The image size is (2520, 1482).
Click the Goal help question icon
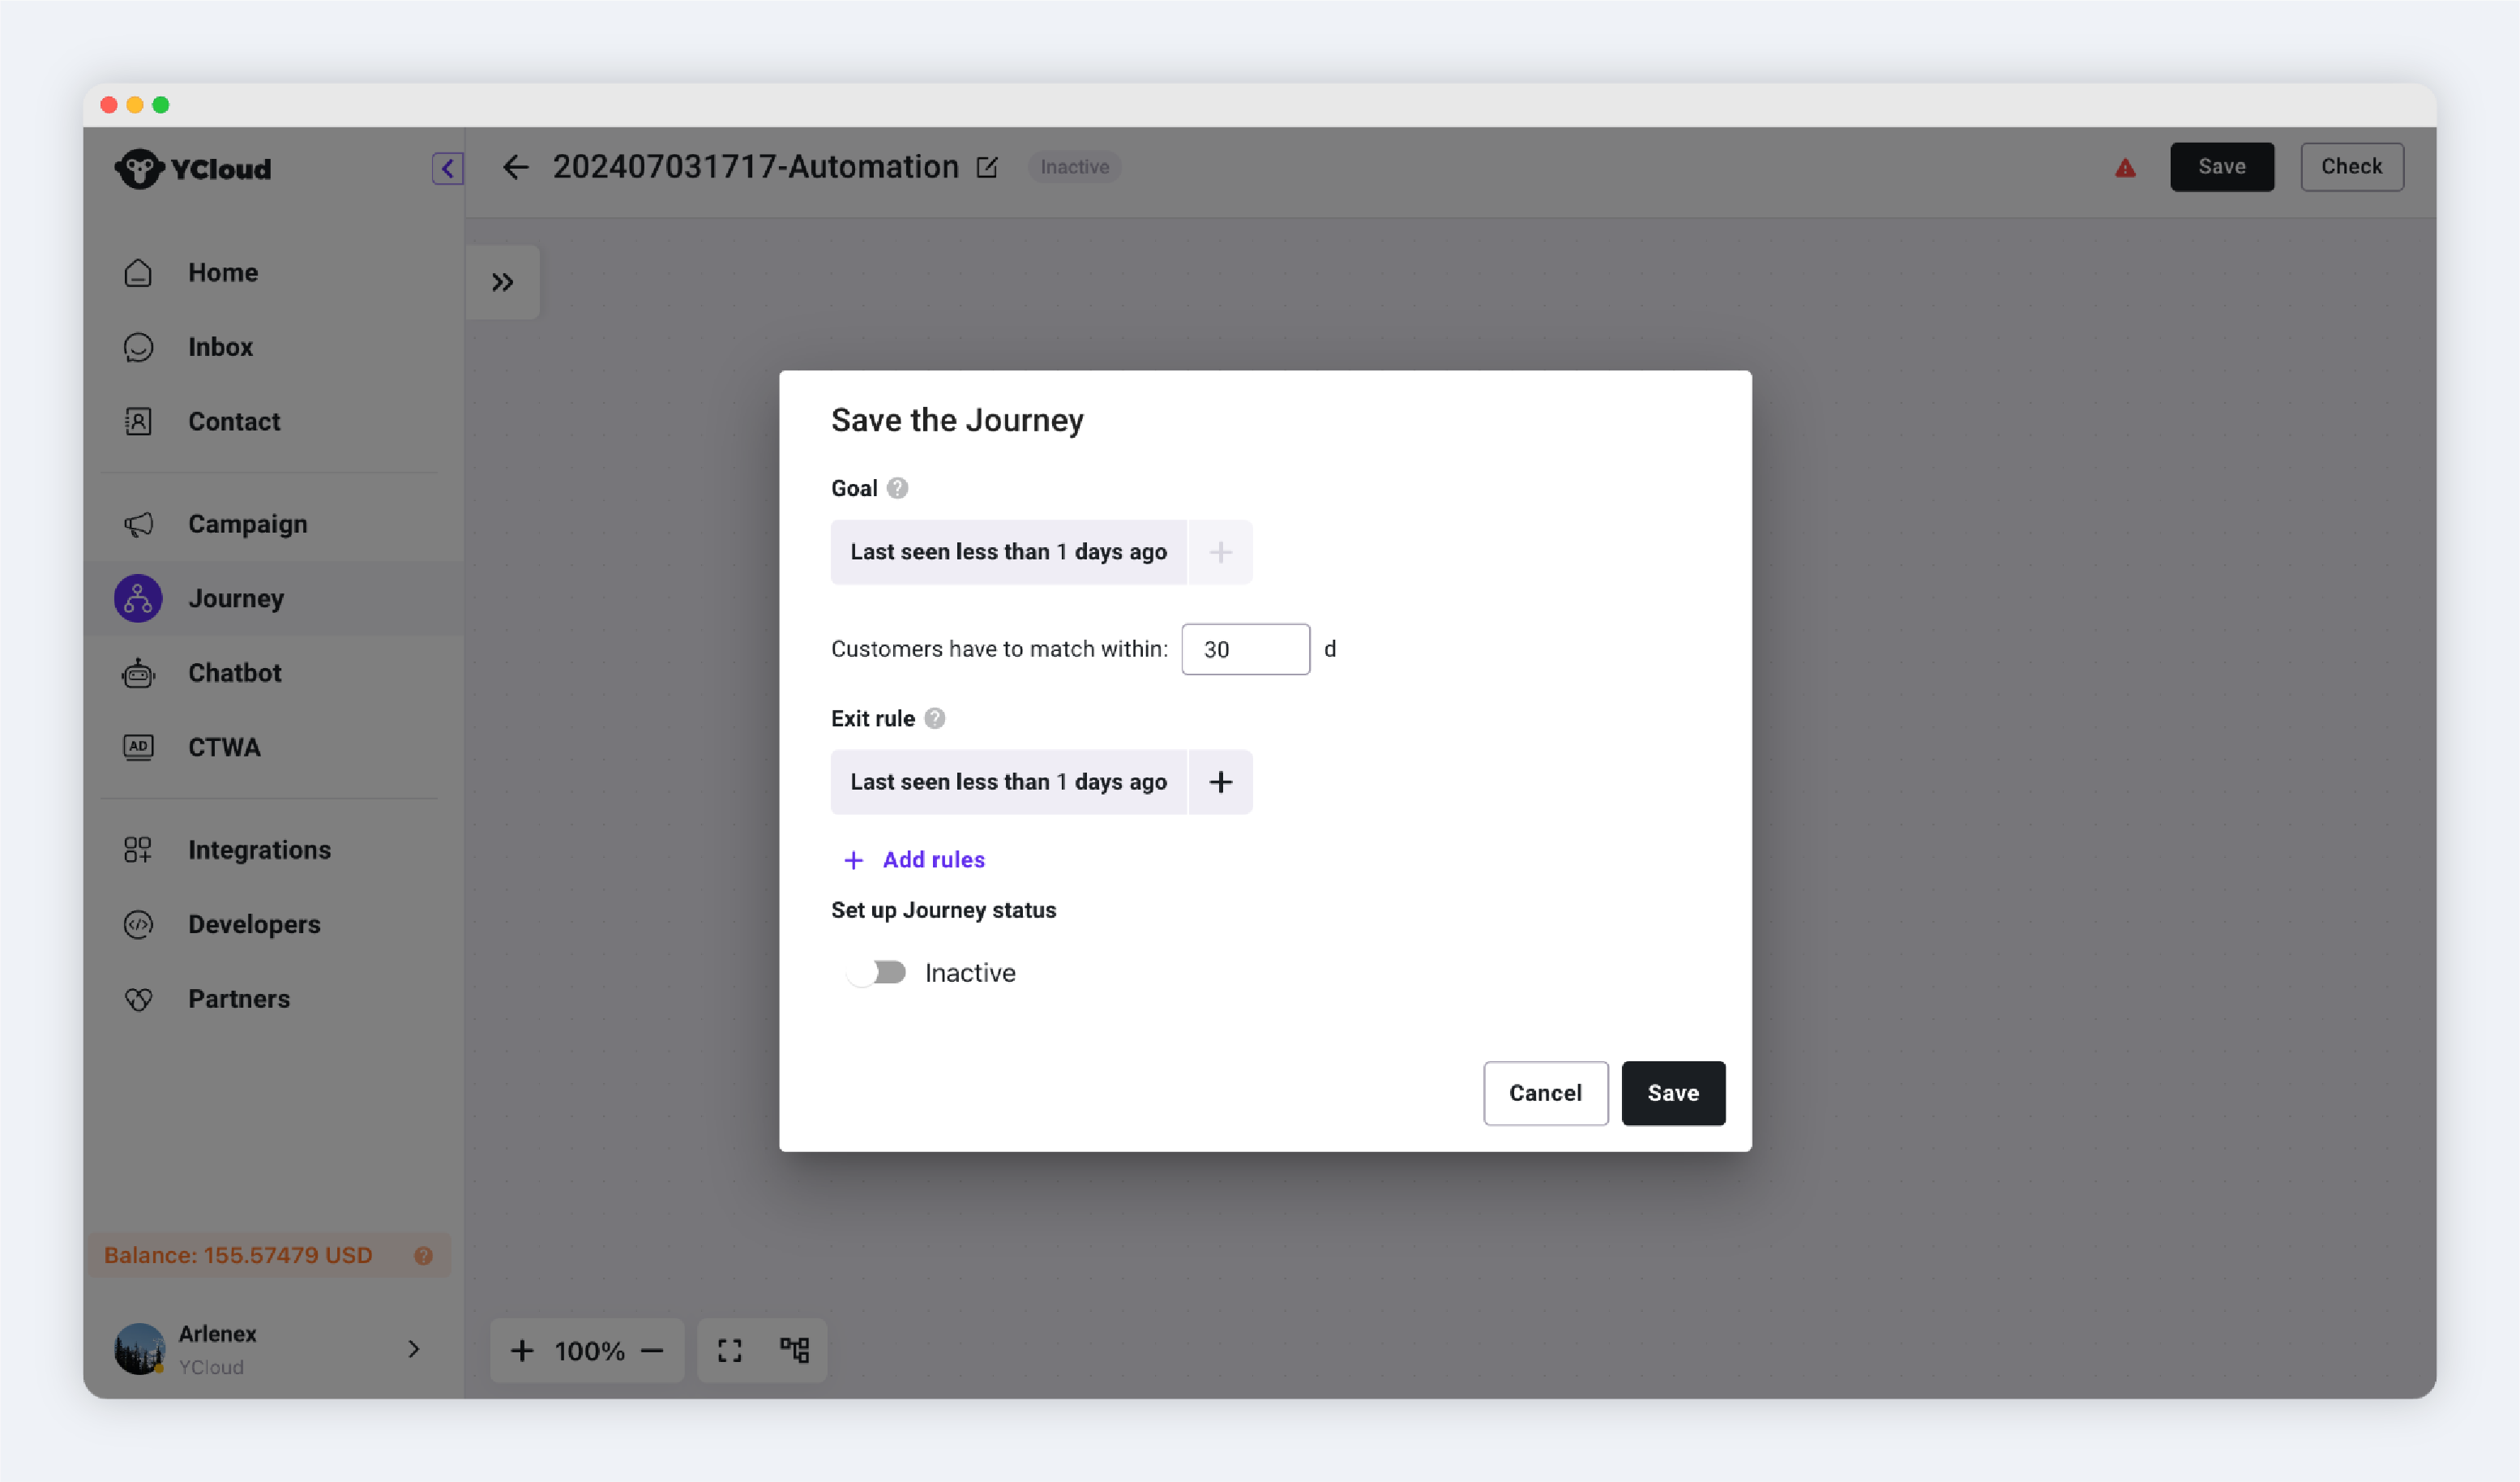coord(897,488)
